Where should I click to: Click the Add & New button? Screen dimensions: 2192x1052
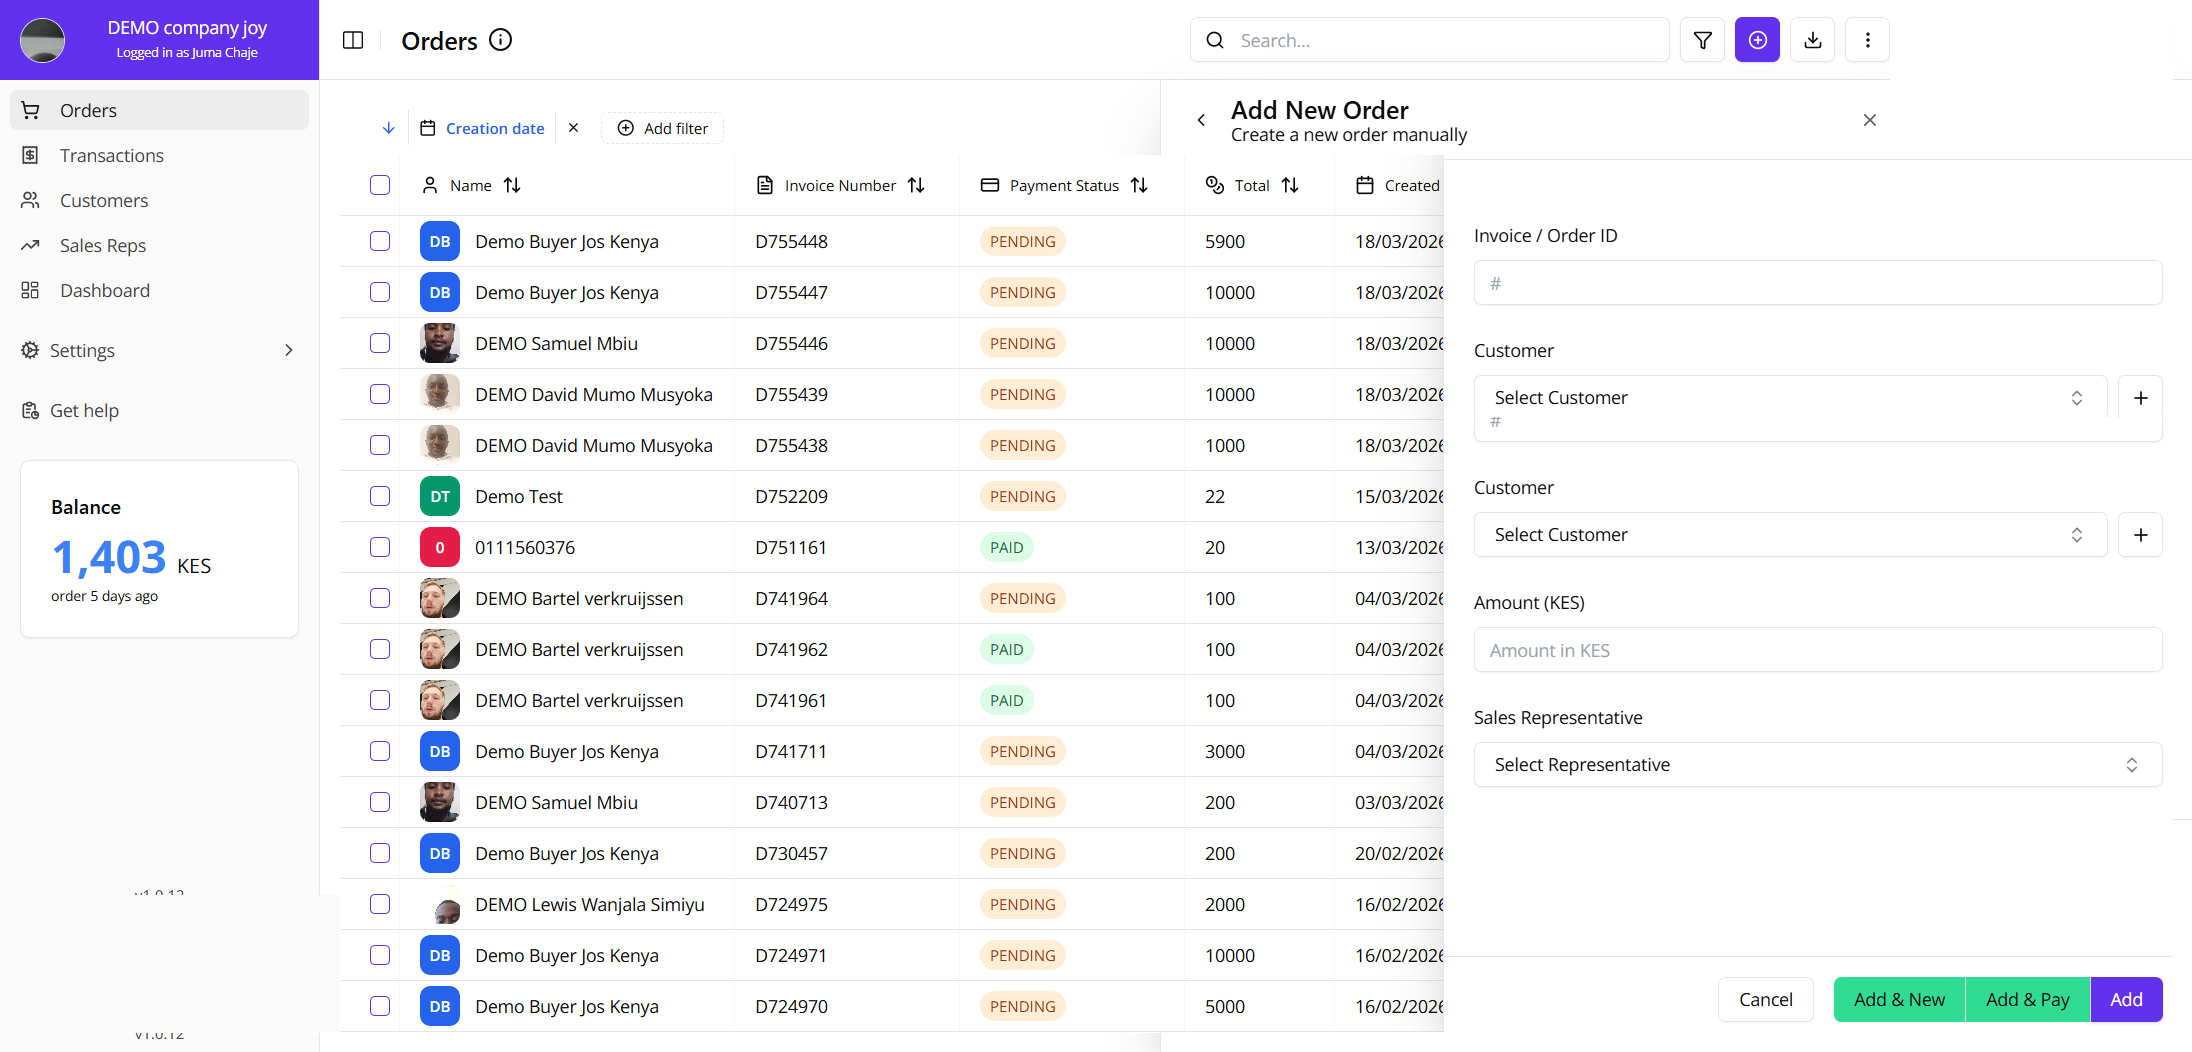pos(1898,999)
